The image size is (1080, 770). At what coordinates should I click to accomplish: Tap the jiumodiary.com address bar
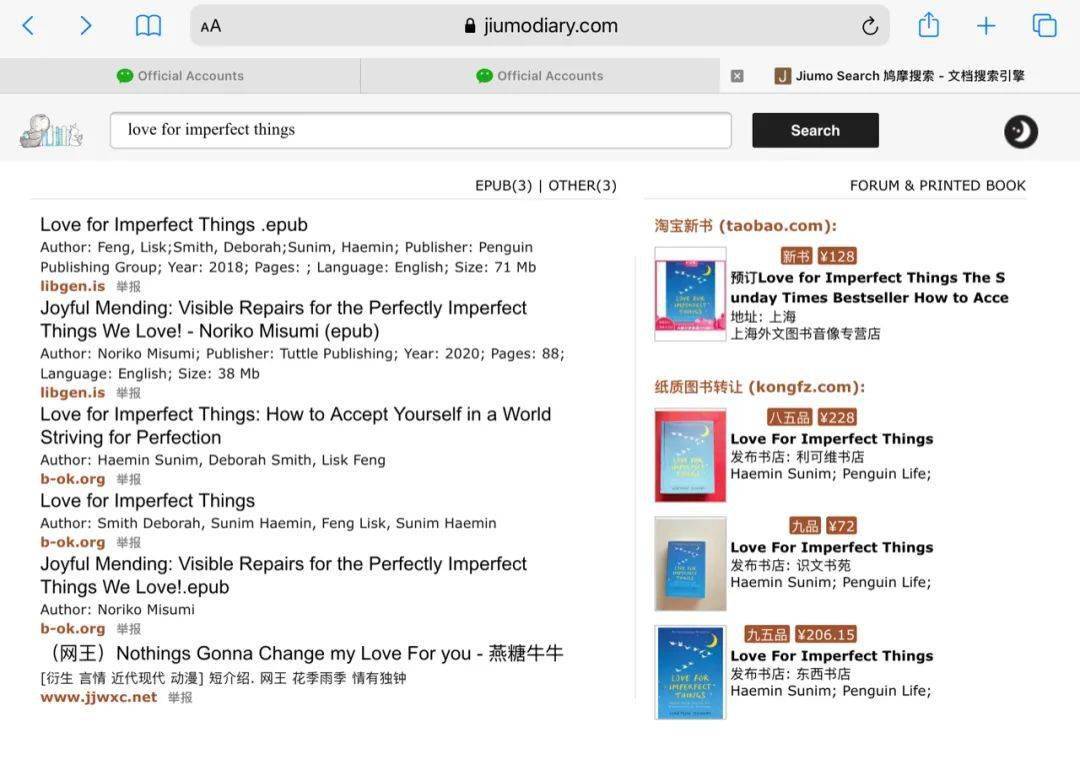[x=540, y=26]
